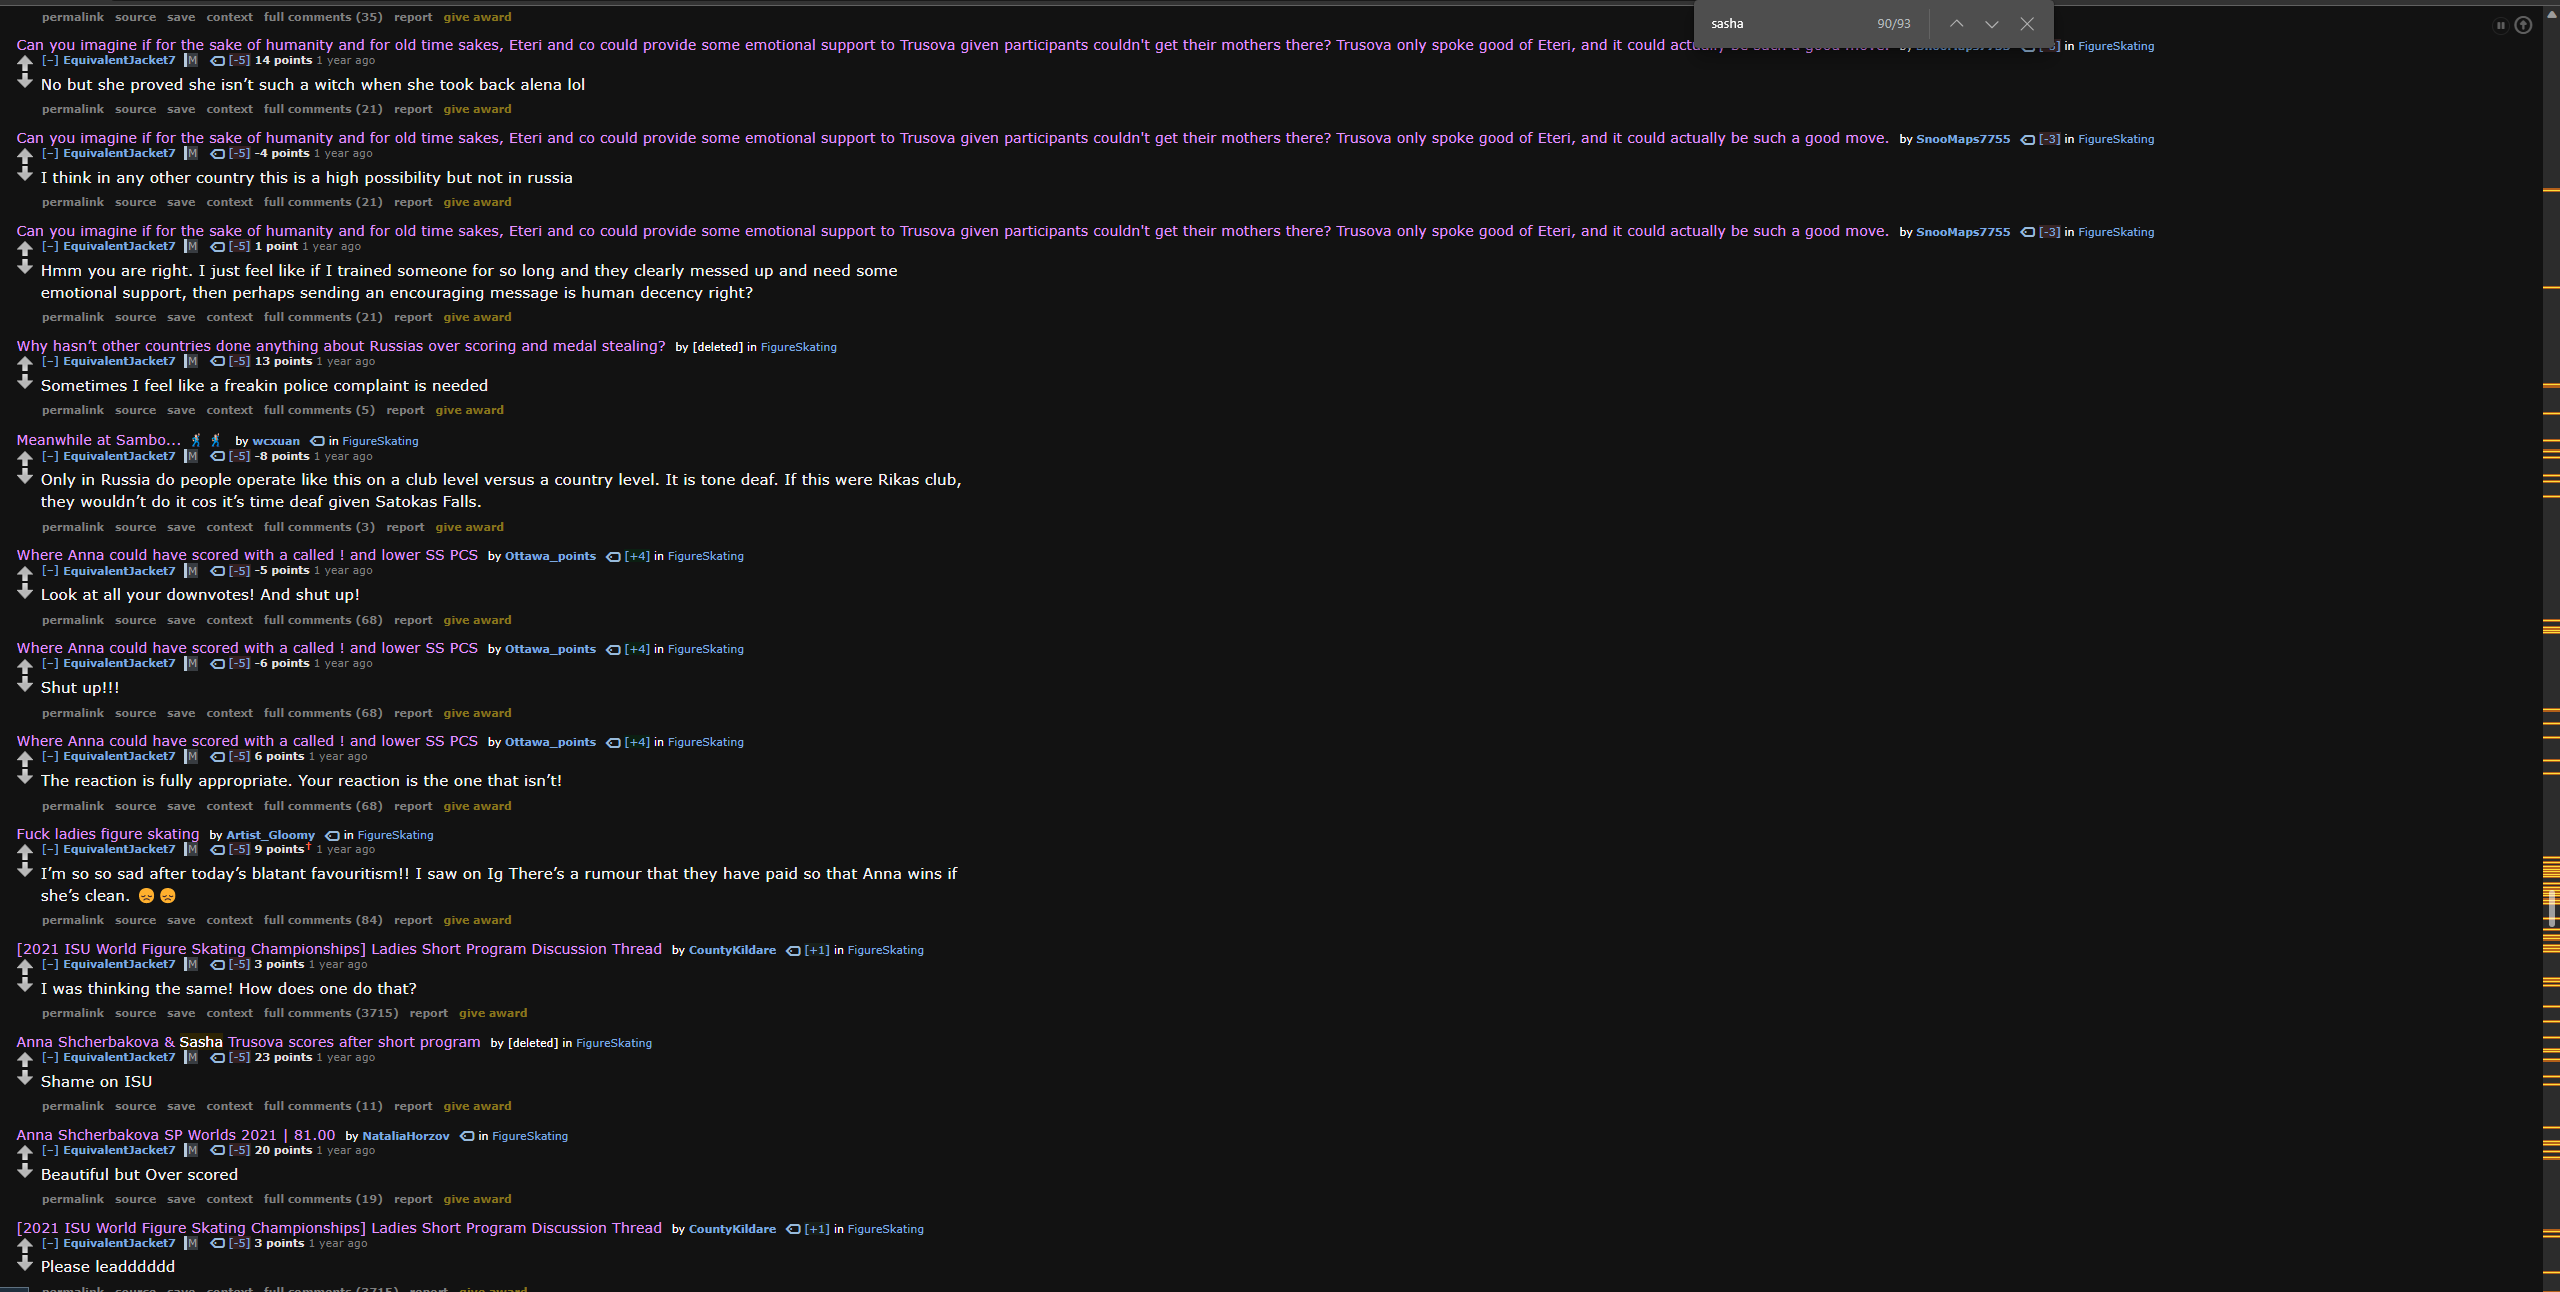The width and height of the screenshot is (2560, 1292).
Task: Click the user tag icon beside wcxuan
Action: (x=317, y=441)
